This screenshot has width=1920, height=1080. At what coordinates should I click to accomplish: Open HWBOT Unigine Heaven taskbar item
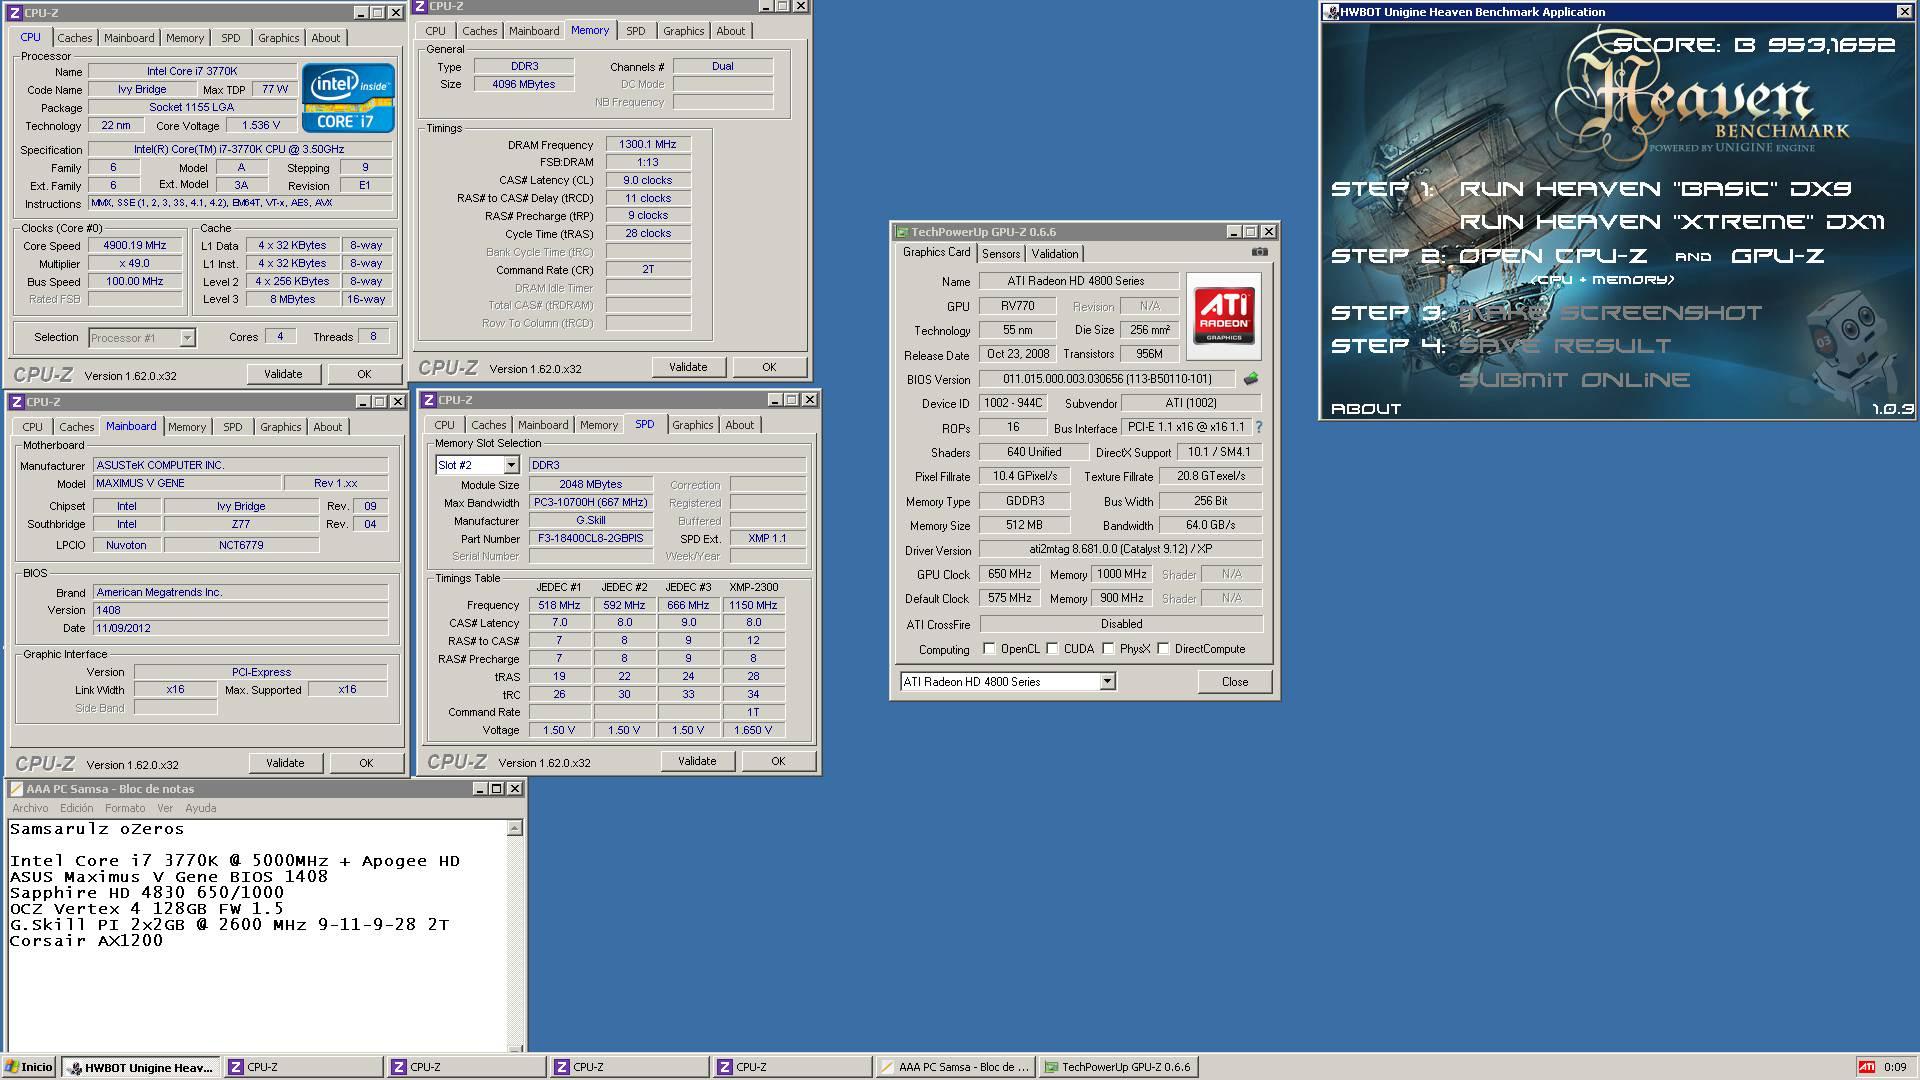pos(142,1067)
